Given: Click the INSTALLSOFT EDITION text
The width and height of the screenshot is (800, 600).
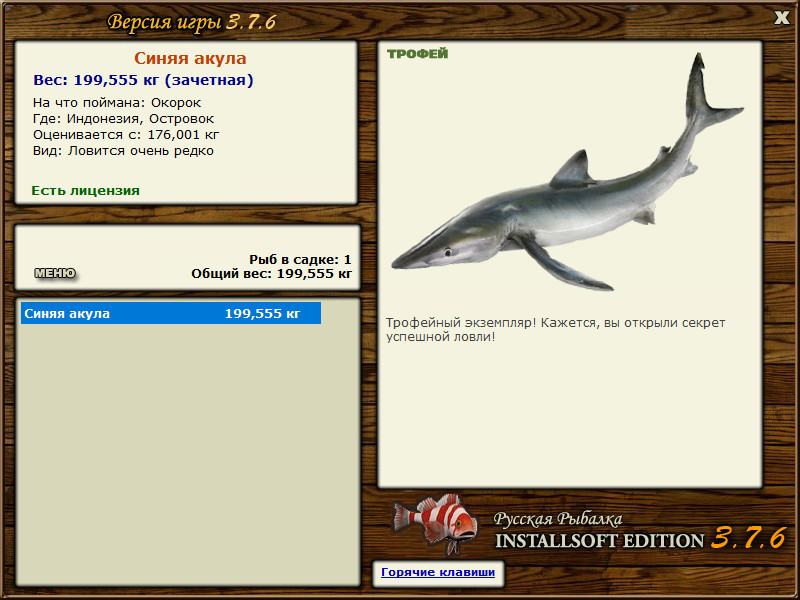Looking at the screenshot, I should coord(599,541).
